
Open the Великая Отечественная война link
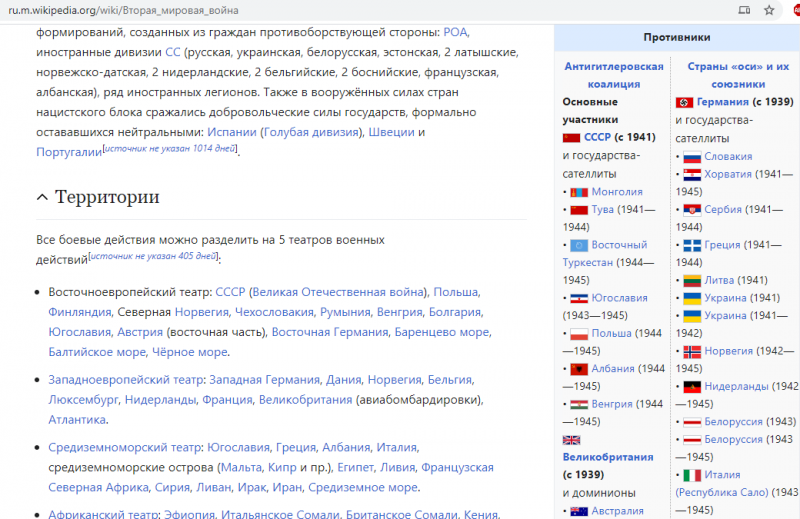pos(339,292)
